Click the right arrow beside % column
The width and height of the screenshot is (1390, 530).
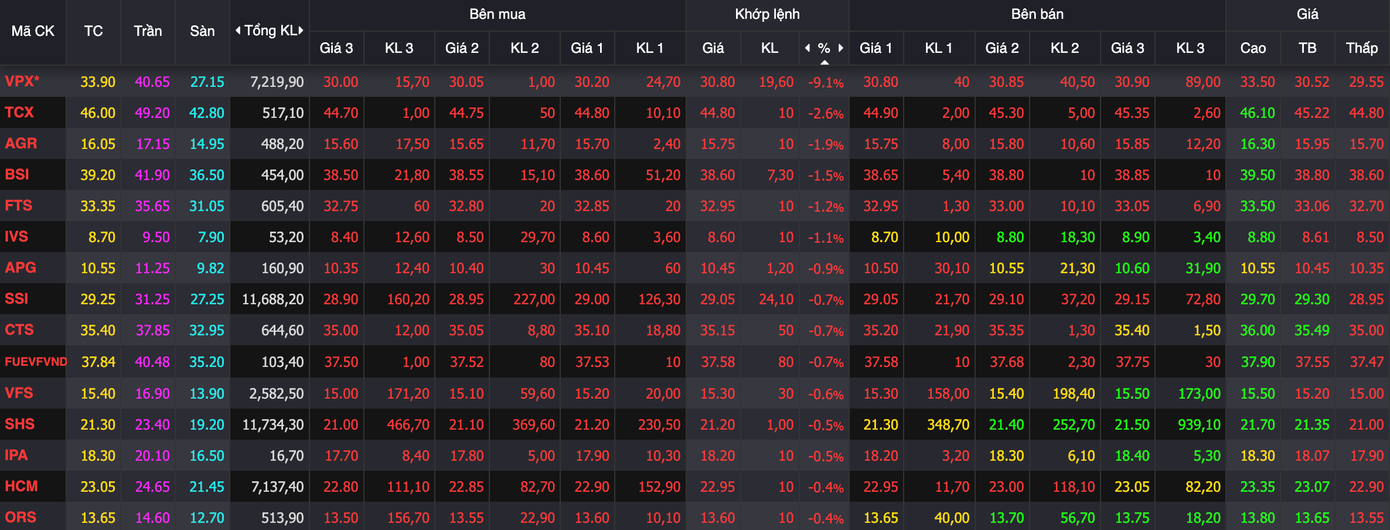[x=841, y=48]
